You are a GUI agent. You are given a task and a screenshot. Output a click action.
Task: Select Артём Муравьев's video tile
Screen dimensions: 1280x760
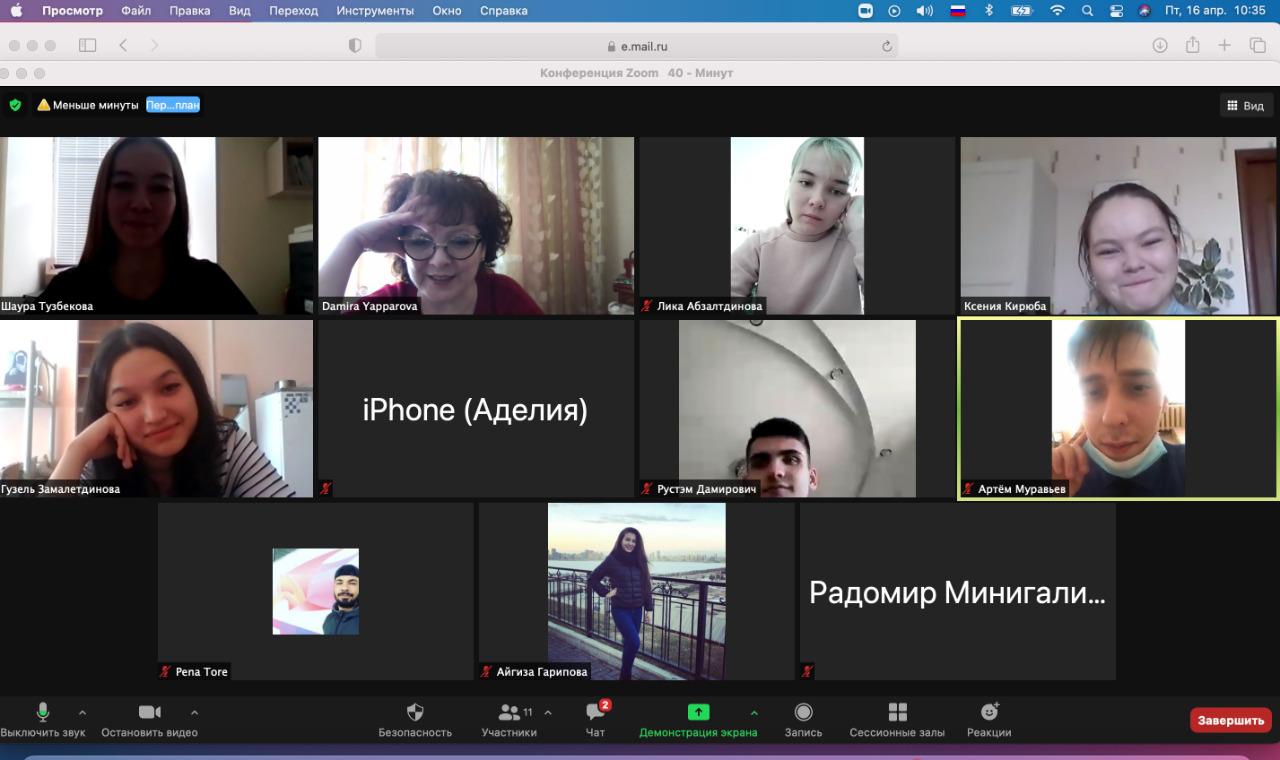coord(1118,408)
